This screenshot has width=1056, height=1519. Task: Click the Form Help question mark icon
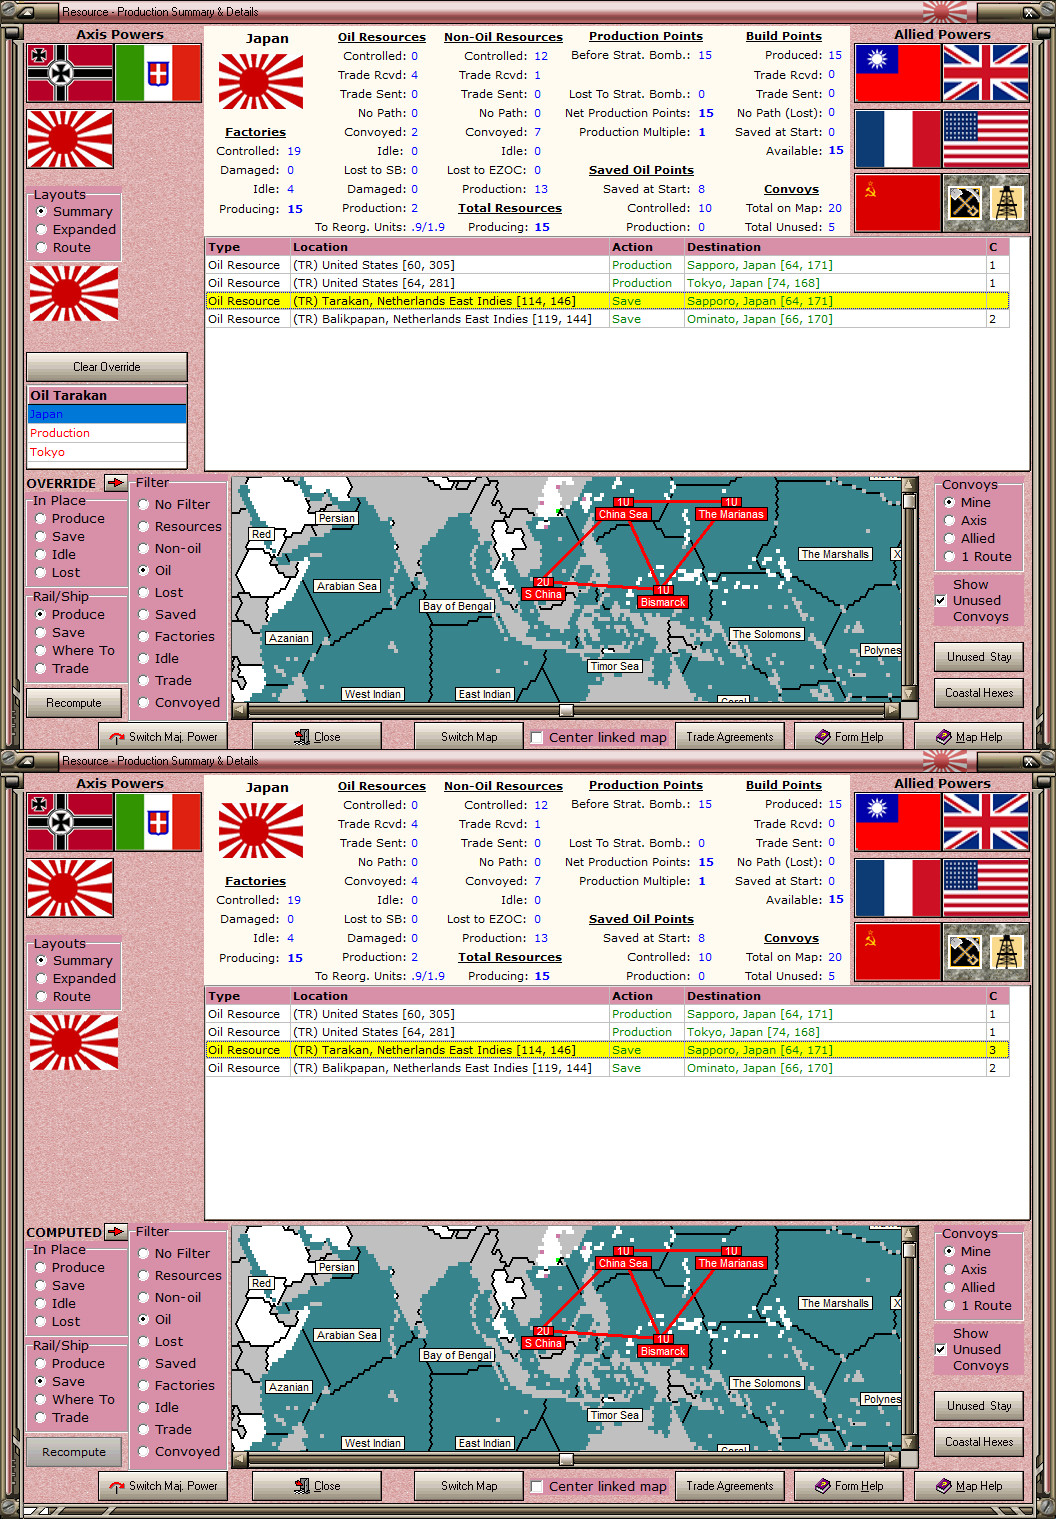[822, 736]
